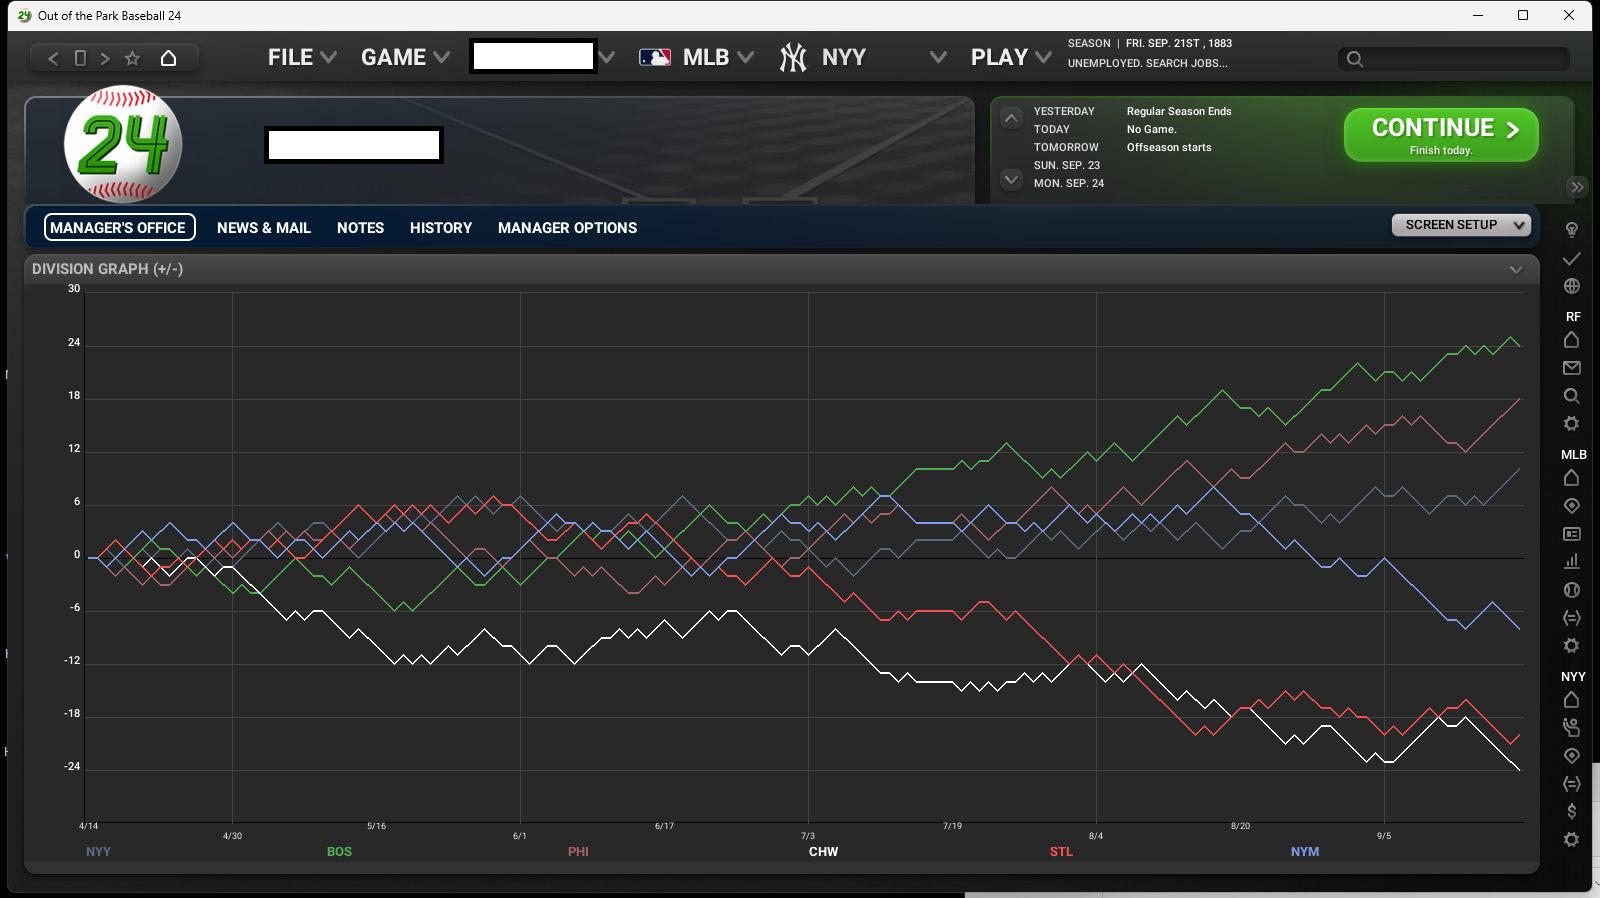The height and width of the screenshot is (898, 1600).
Task: Click the bookmark star icon in navigation bar
Action: click(x=132, y=58)
